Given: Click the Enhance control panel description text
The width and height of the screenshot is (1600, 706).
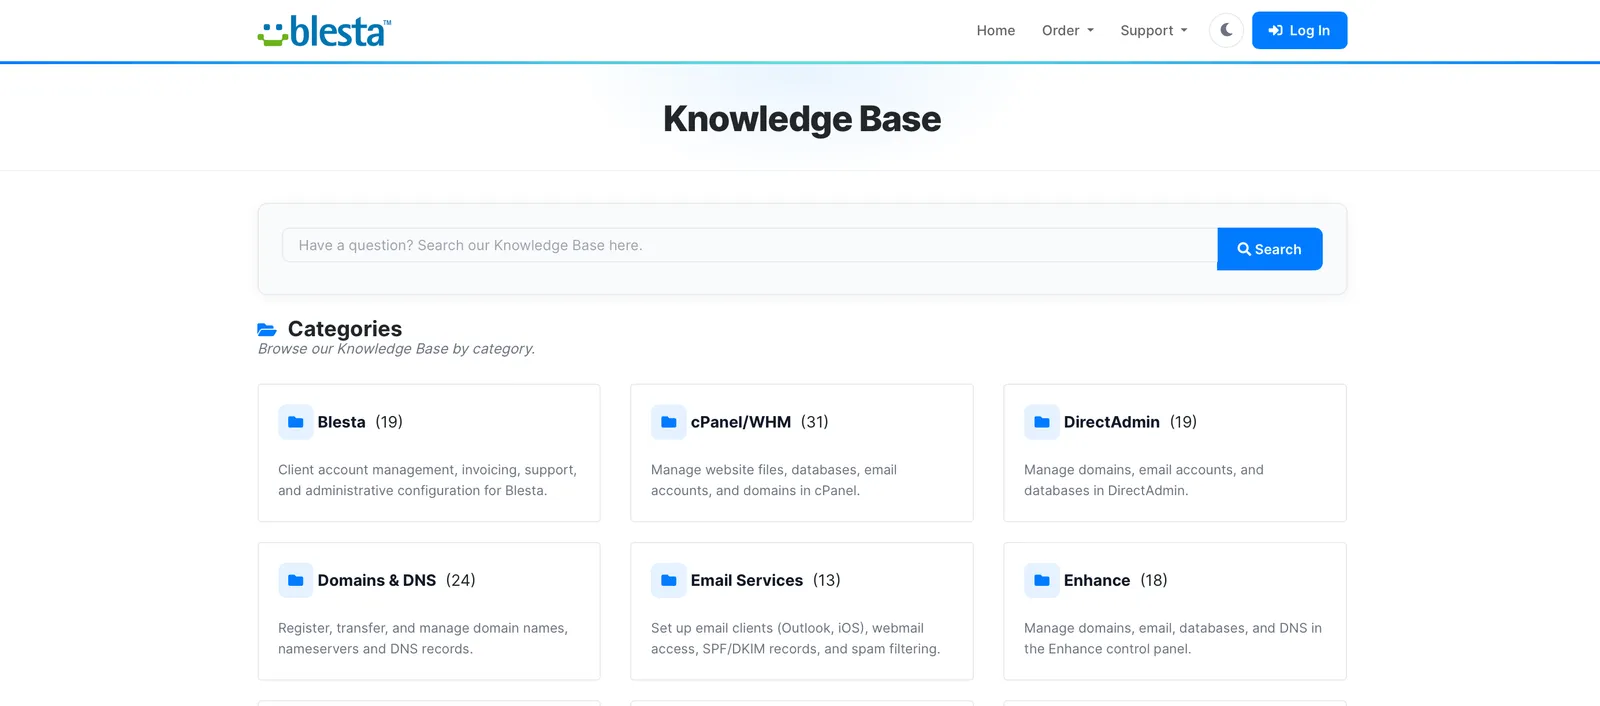Looking at the screenshot, I should [1173, 638].
